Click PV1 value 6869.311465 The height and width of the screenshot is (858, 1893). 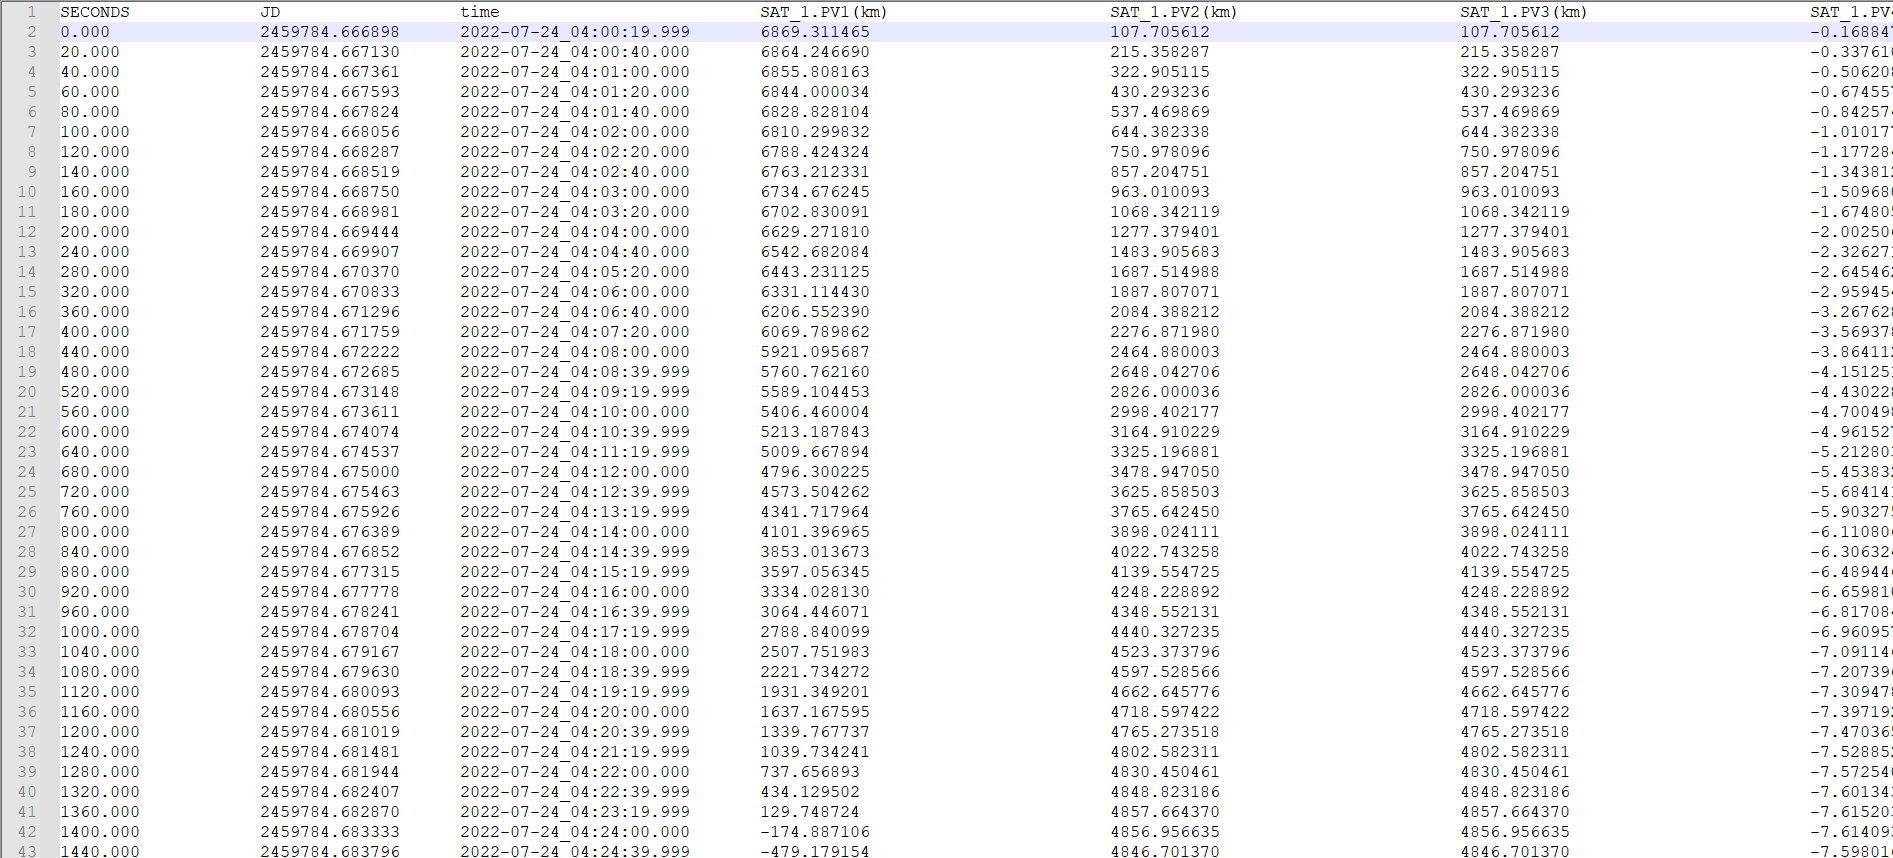[815, 32]
